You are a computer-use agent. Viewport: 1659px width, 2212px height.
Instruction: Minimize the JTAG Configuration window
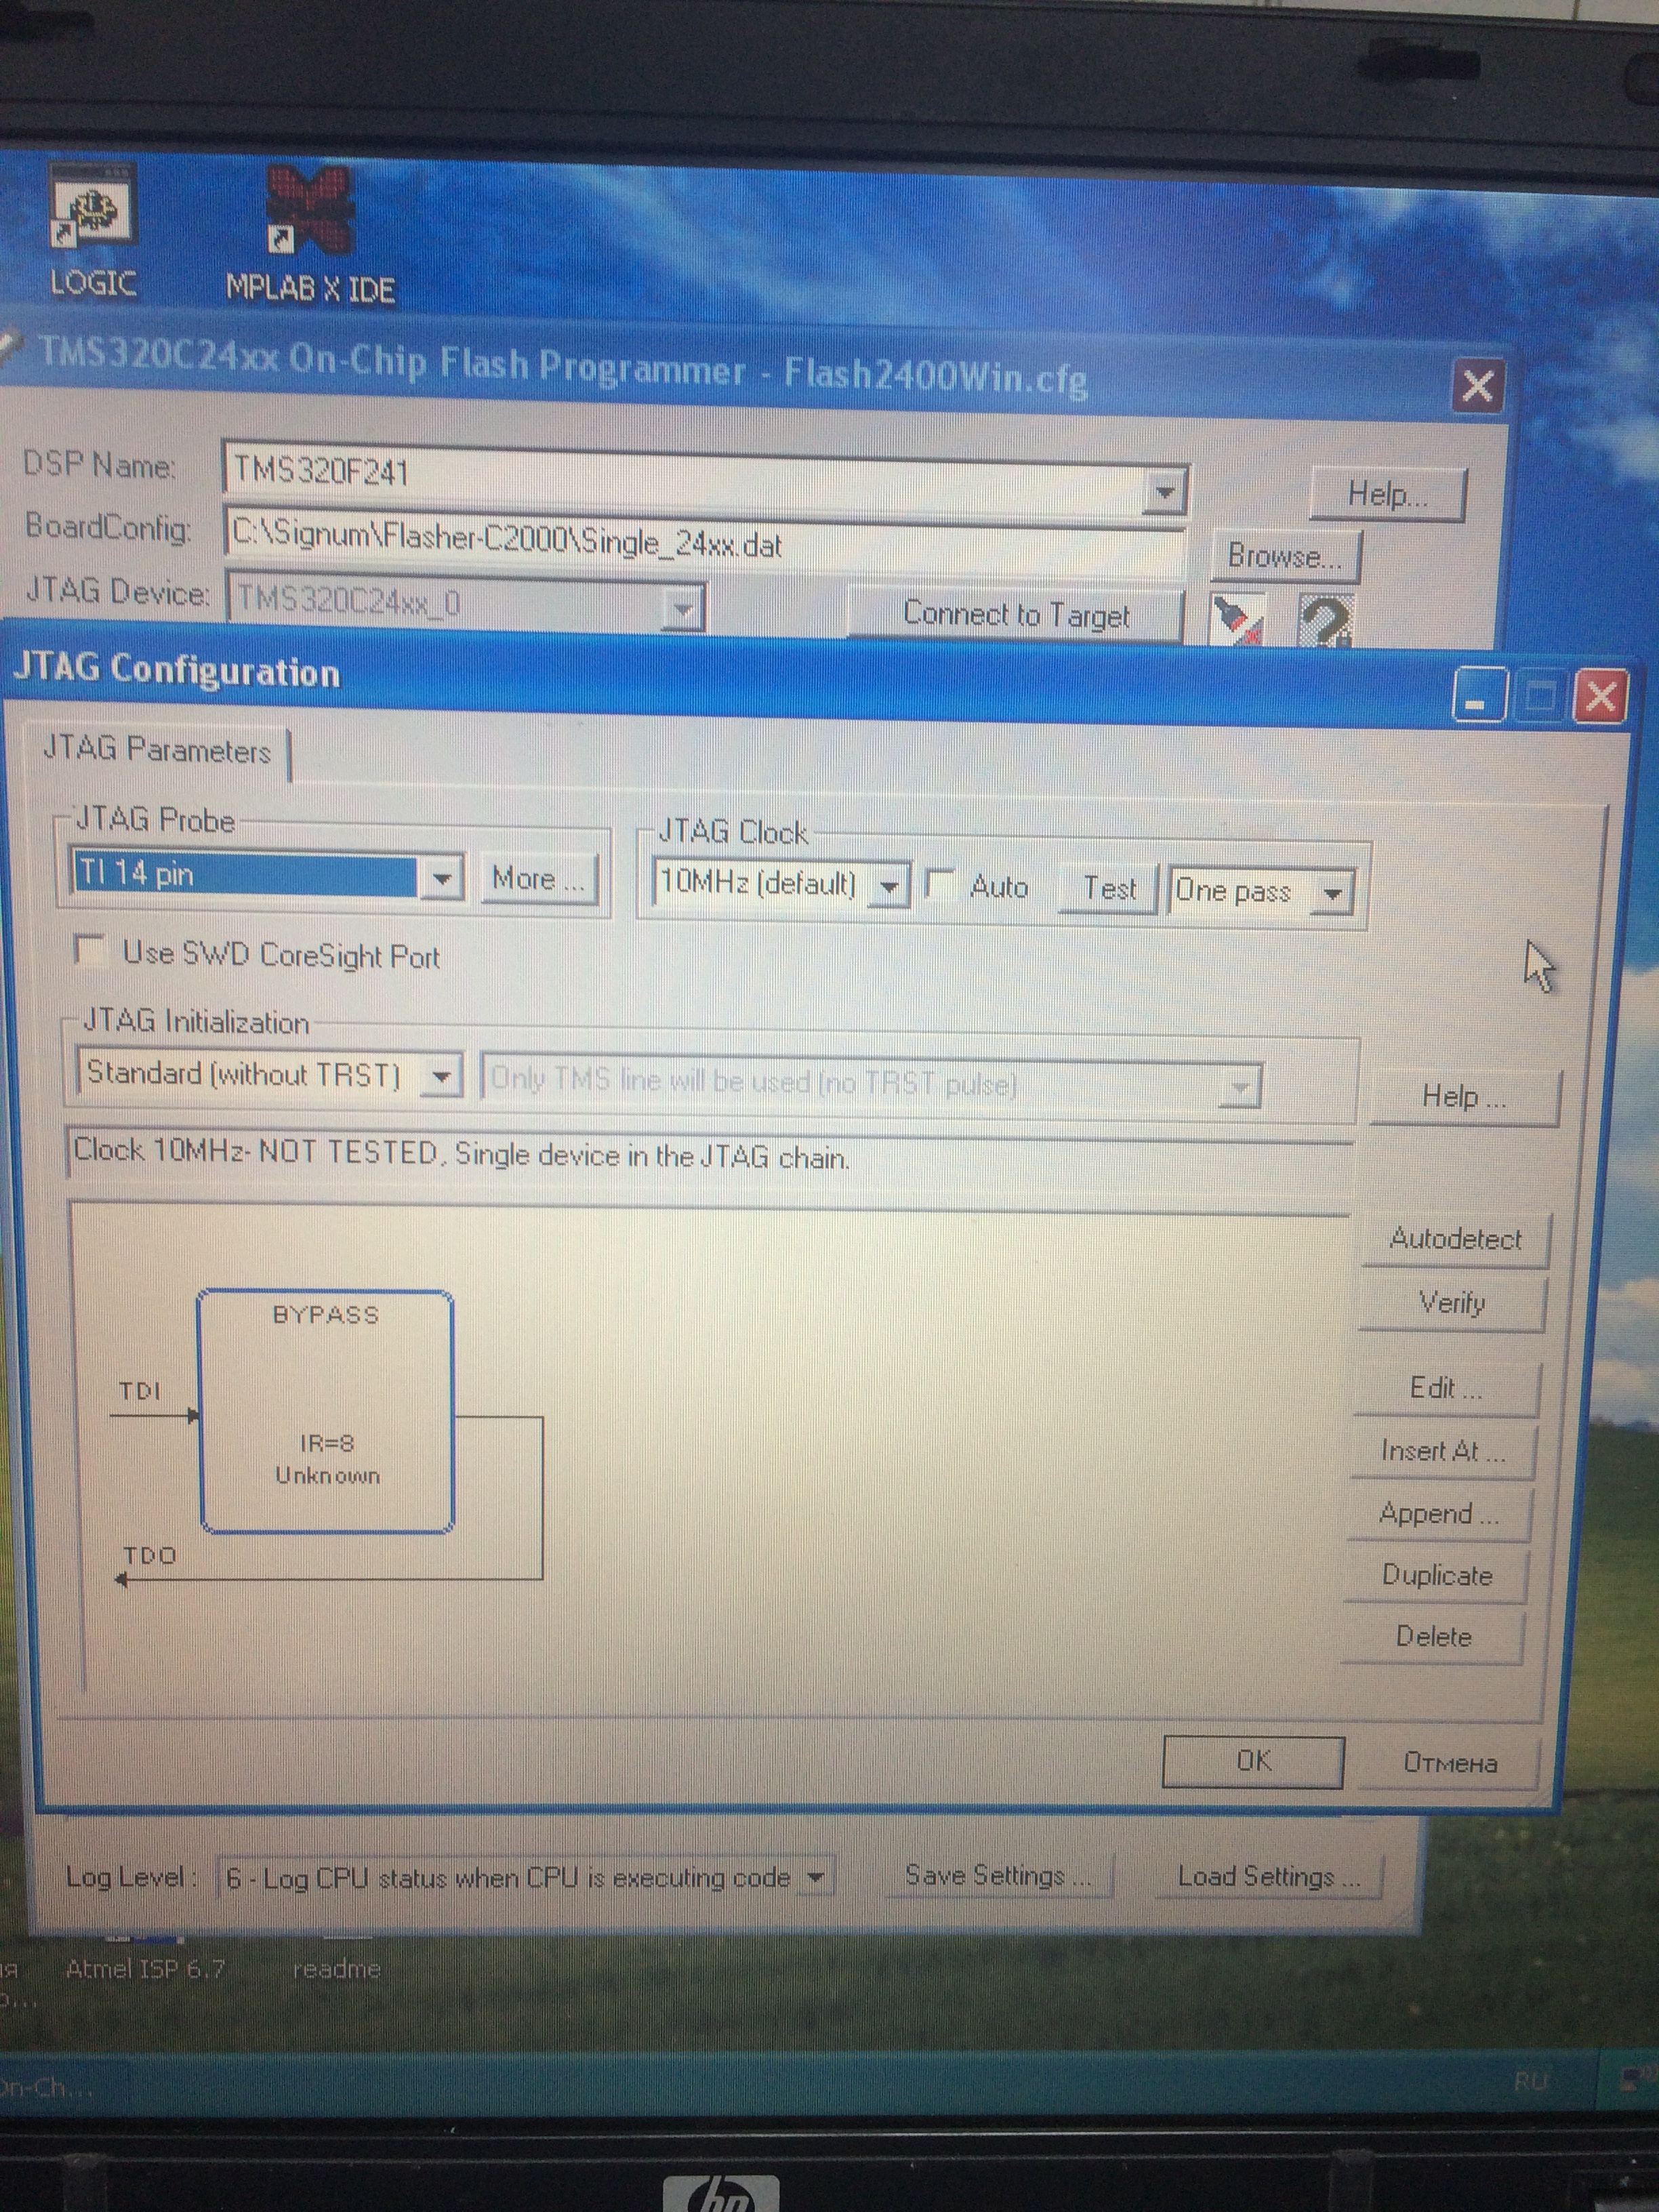[1478, 696]
